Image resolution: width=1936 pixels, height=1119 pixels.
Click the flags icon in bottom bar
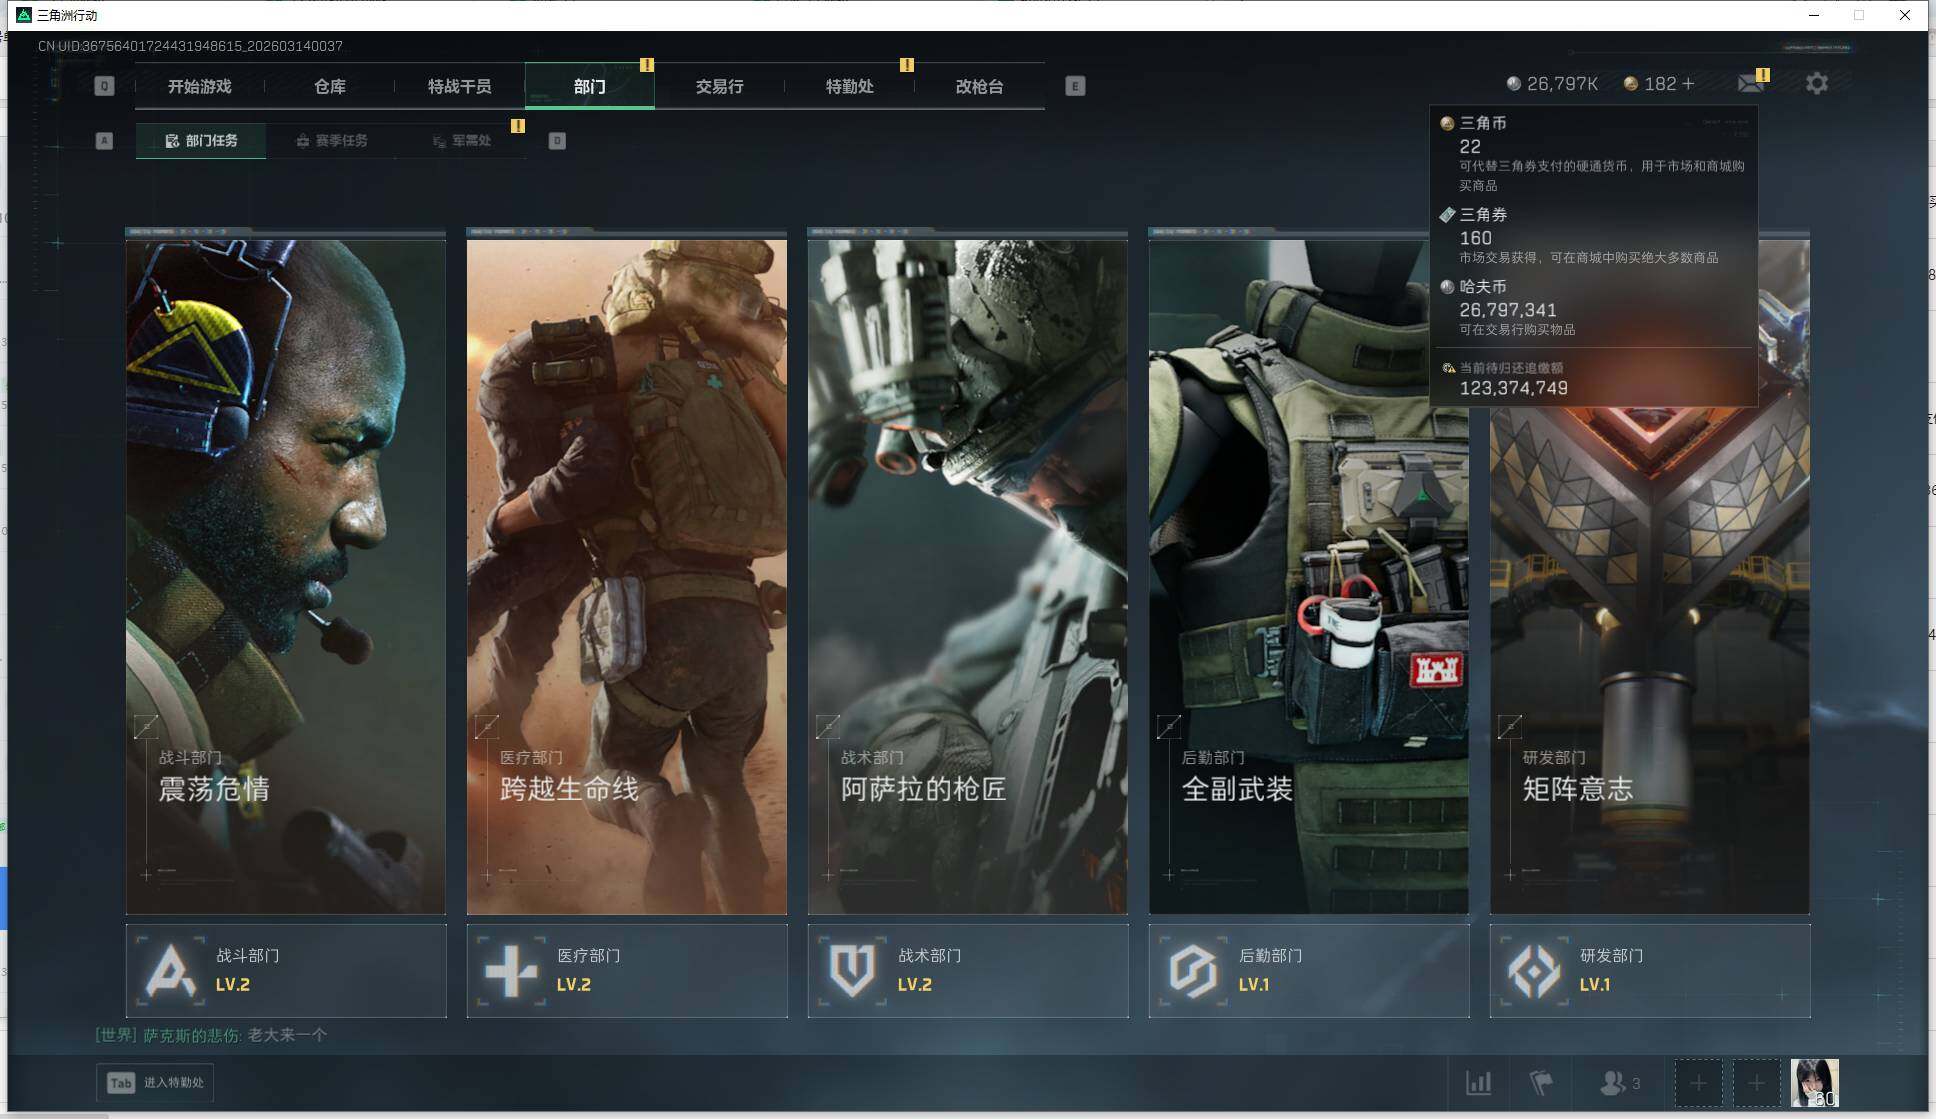1541,1083
